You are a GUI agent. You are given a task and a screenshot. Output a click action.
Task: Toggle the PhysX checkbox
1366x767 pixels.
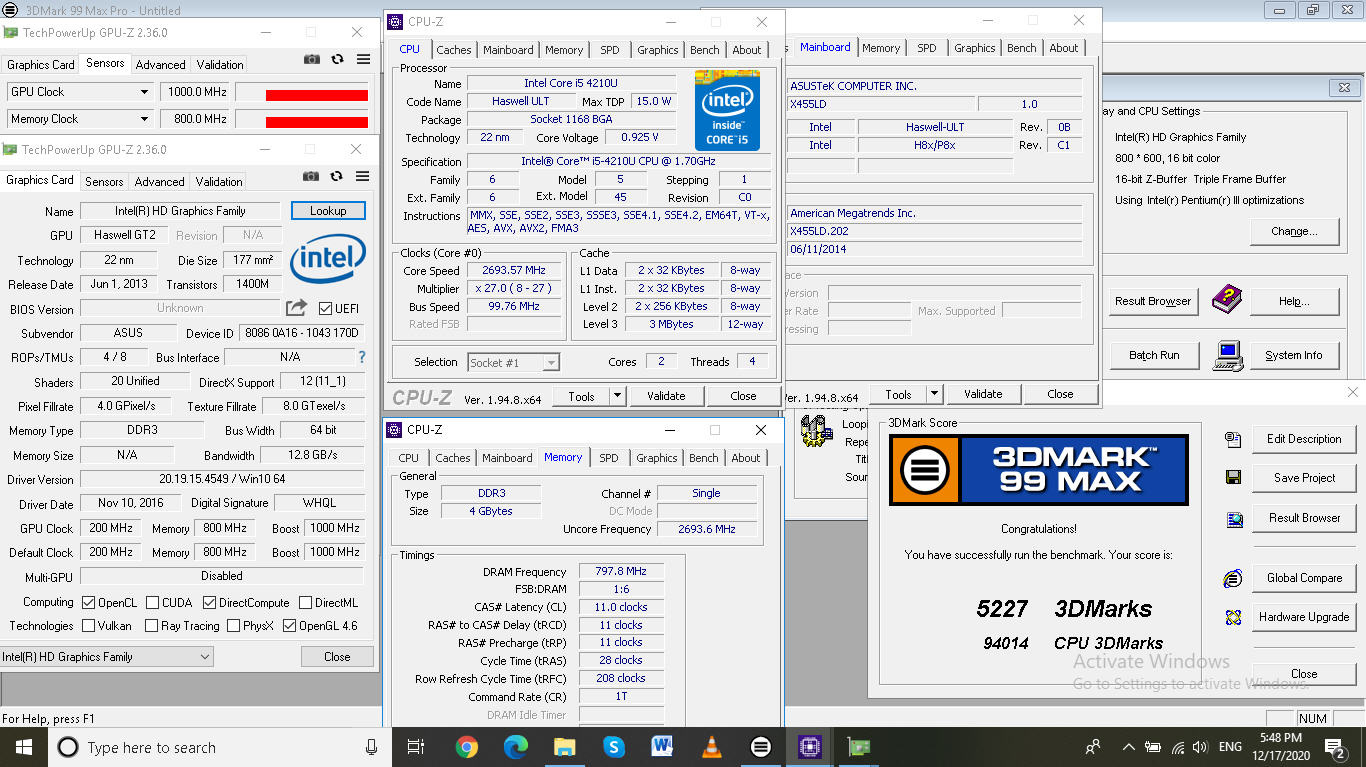[233, 626]
